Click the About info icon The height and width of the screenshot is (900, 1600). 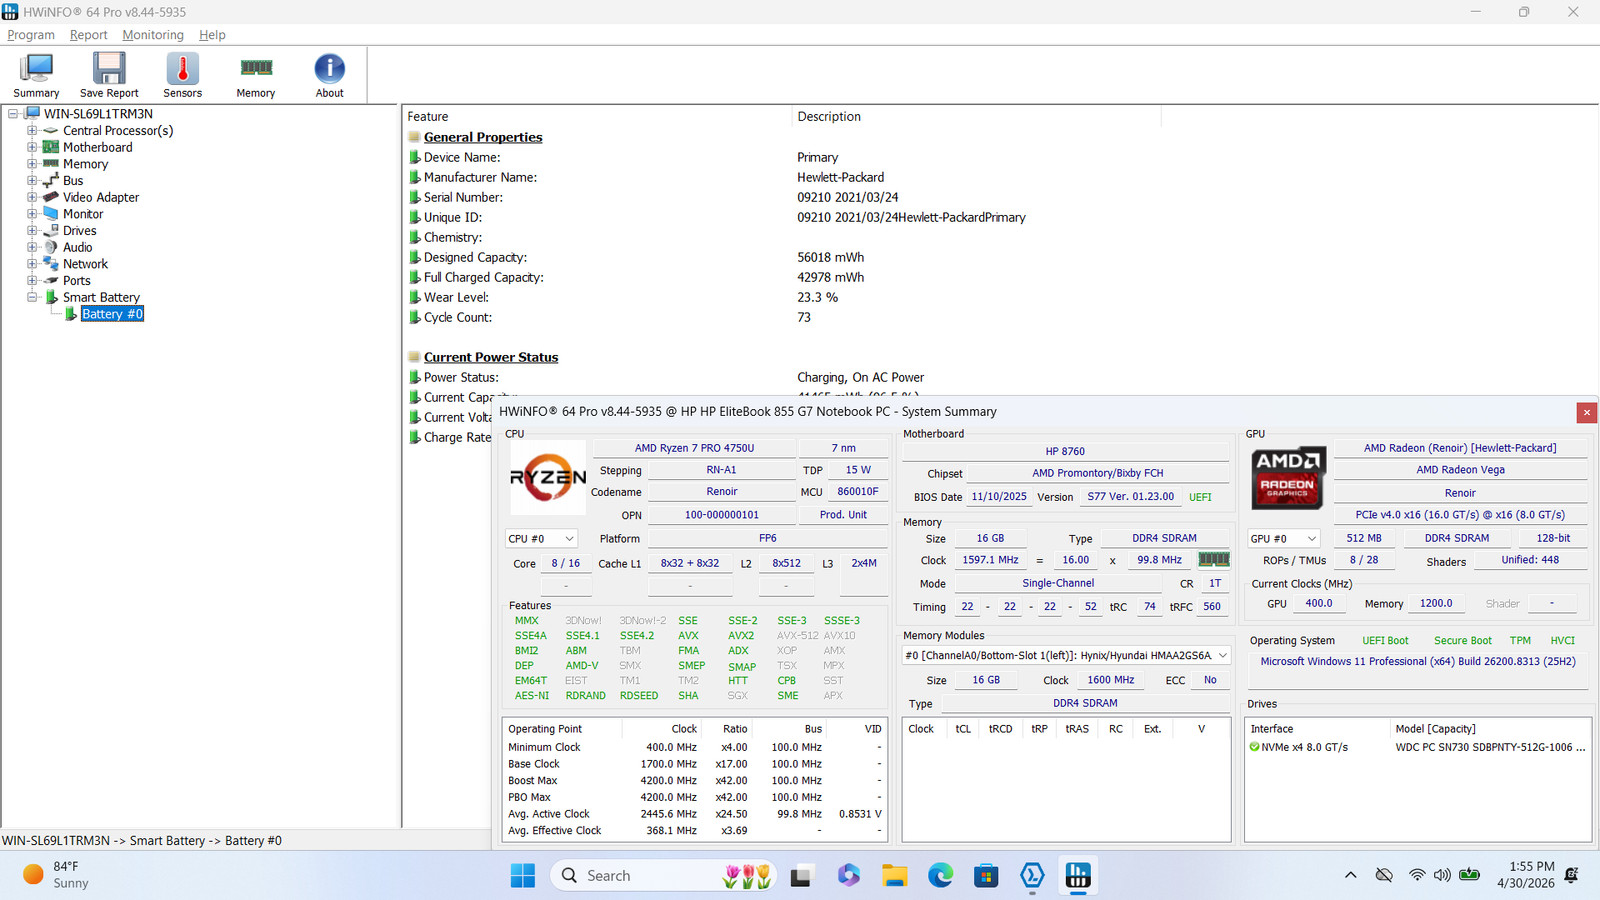click(x=329, y=76)
